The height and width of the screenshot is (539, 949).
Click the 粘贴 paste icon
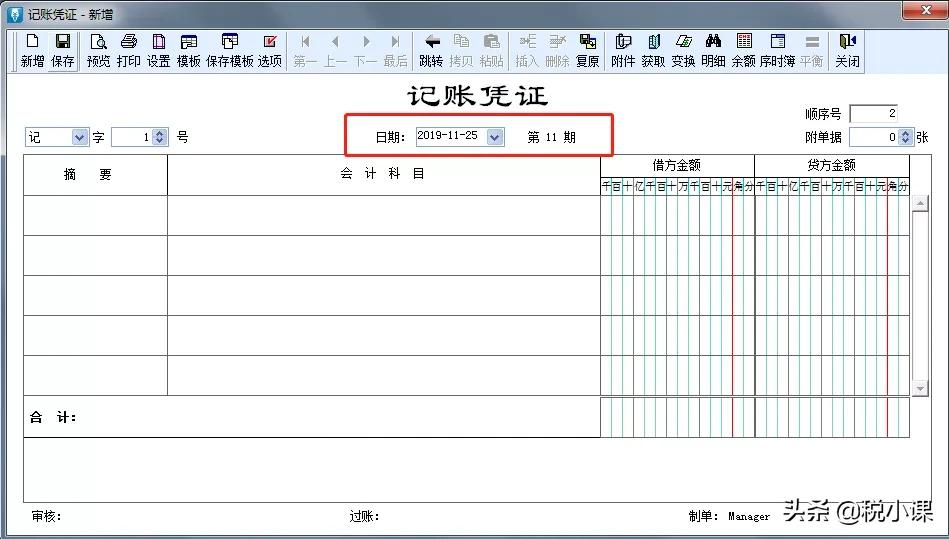[491, 51]
